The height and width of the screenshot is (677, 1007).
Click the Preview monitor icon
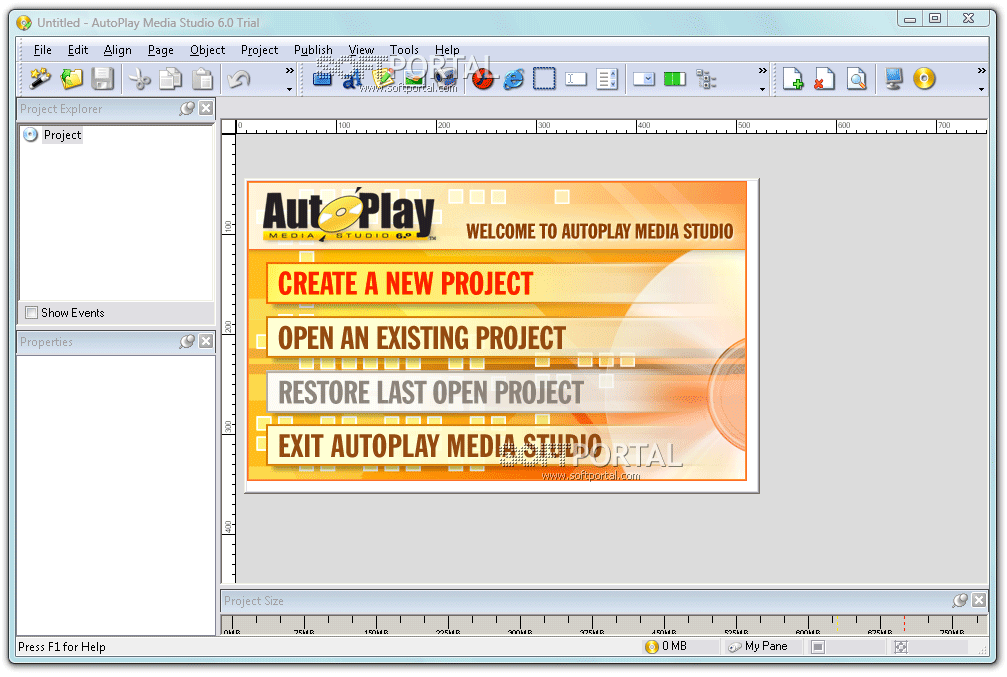[x=894, y=79]
